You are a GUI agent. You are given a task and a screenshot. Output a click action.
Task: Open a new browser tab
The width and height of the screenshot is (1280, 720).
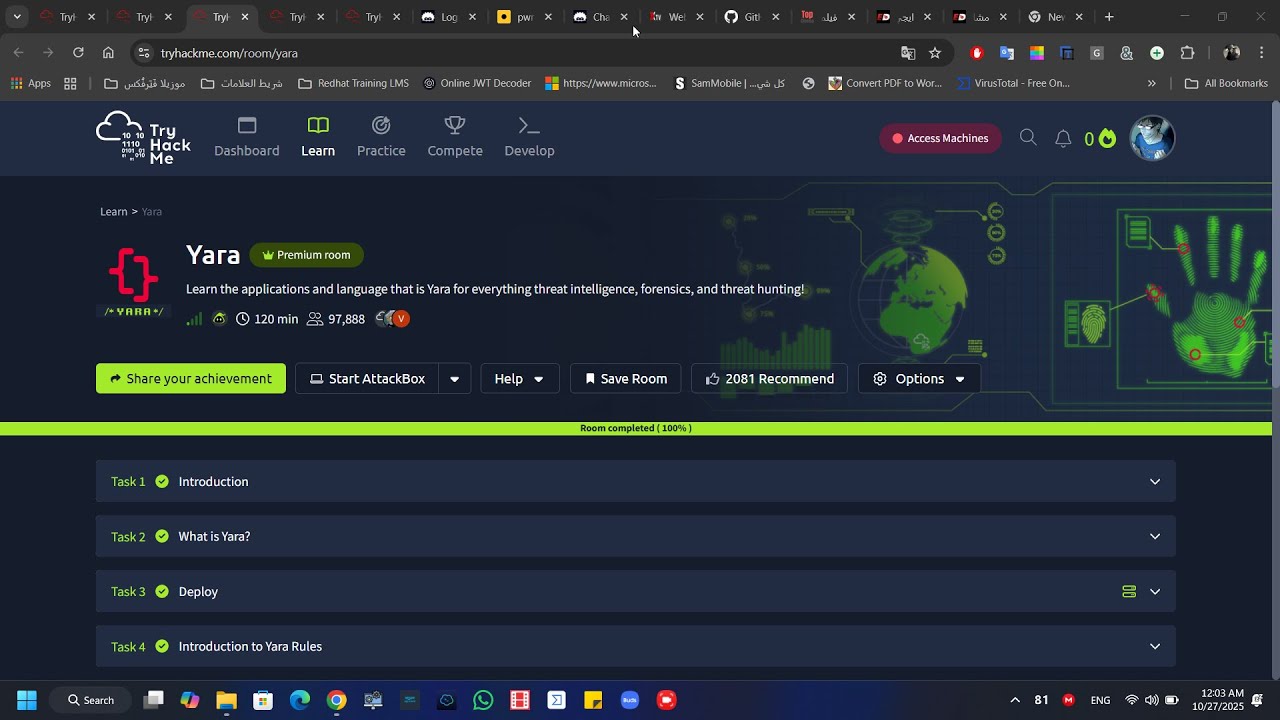[1109, 17]
